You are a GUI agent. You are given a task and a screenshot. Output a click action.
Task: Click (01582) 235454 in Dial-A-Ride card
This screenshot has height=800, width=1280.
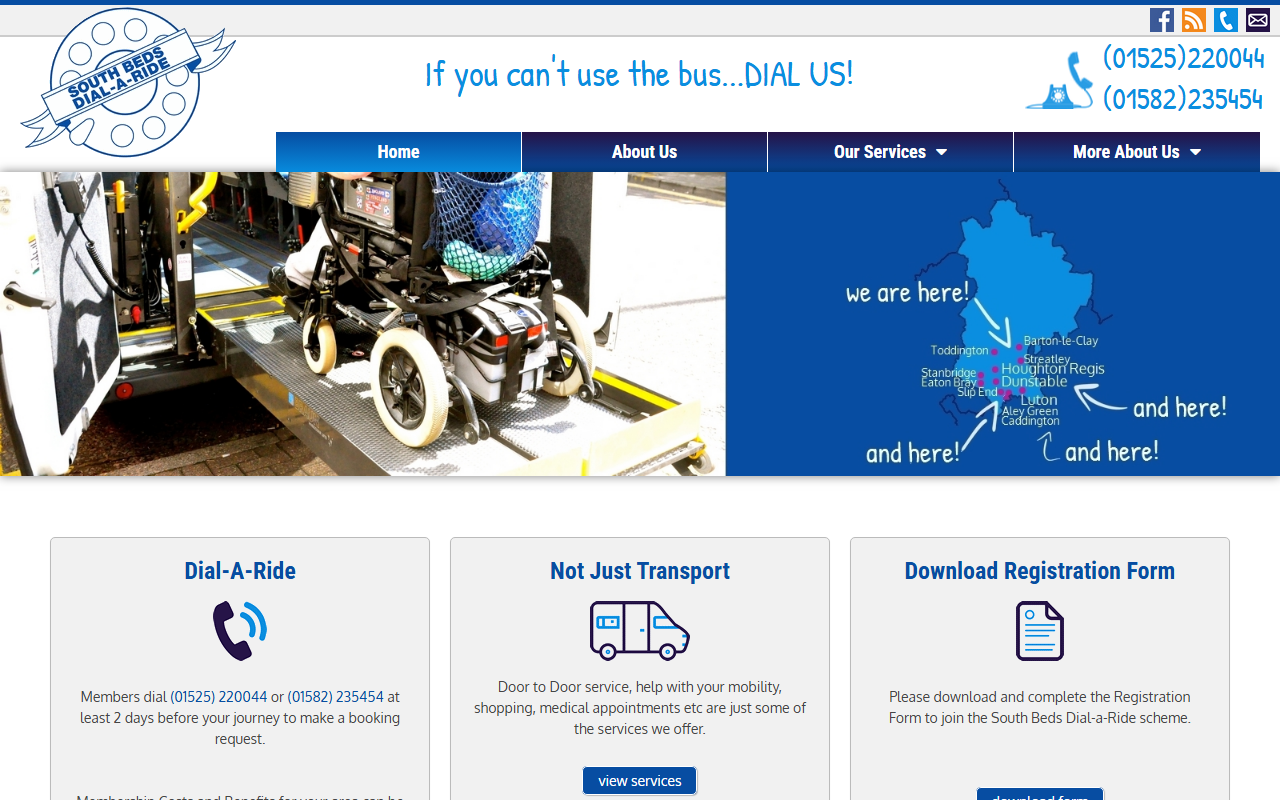(336, 697)
